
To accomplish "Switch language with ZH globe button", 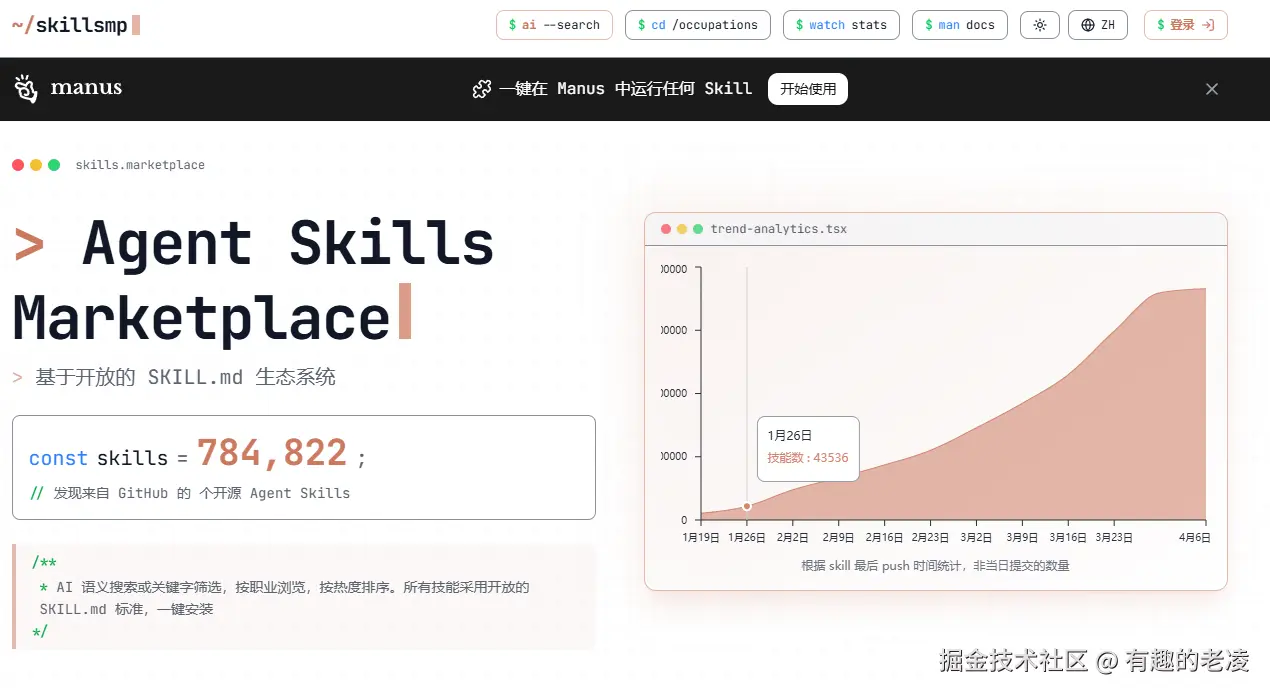I will (1098, 25).
